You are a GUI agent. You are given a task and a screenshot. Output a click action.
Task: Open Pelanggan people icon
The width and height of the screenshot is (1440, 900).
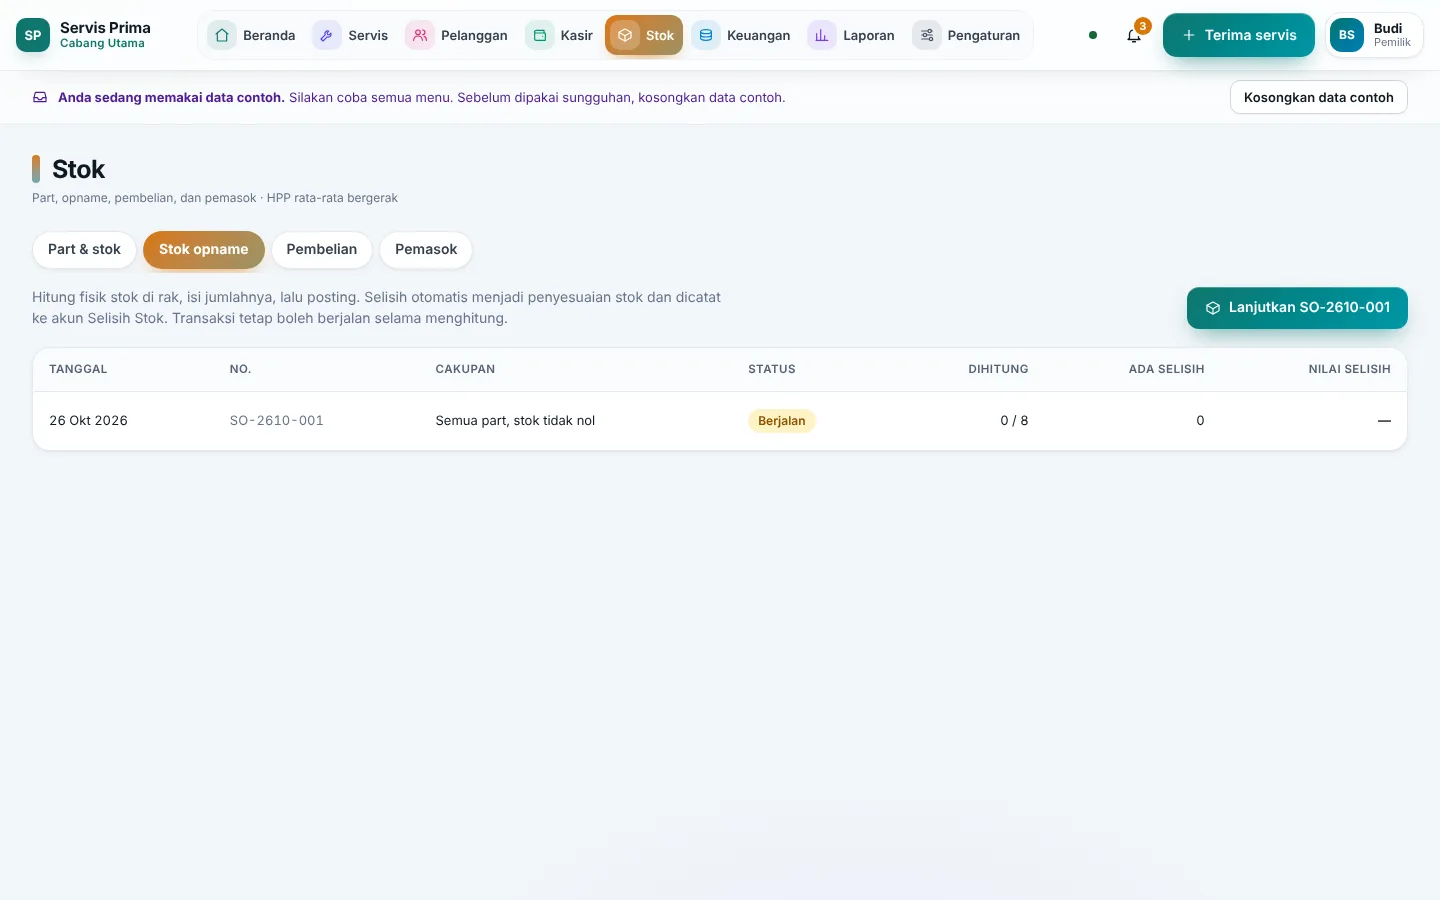point(420,35)
